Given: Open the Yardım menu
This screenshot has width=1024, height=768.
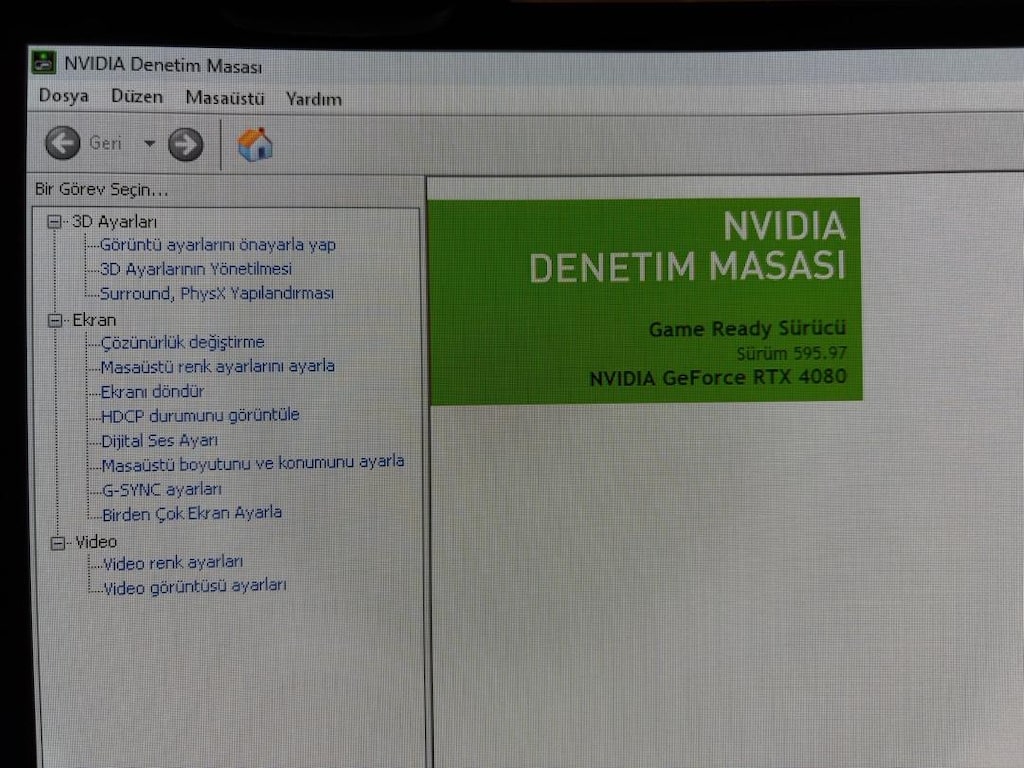Looking at the screenshot, I should coord(313,99).
